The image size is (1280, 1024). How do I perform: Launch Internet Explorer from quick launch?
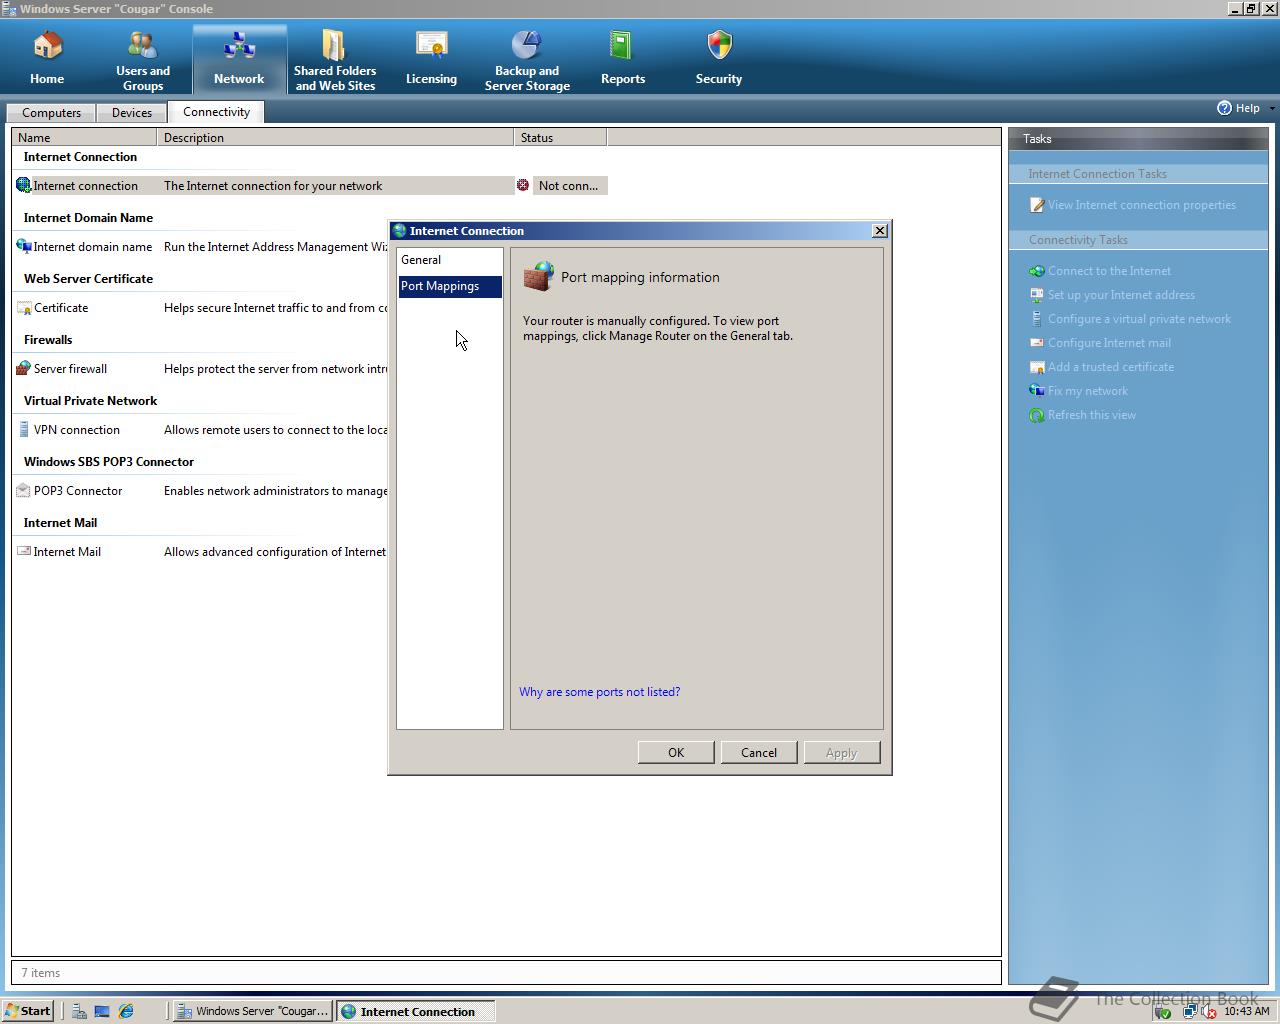tap(126, 1011)
